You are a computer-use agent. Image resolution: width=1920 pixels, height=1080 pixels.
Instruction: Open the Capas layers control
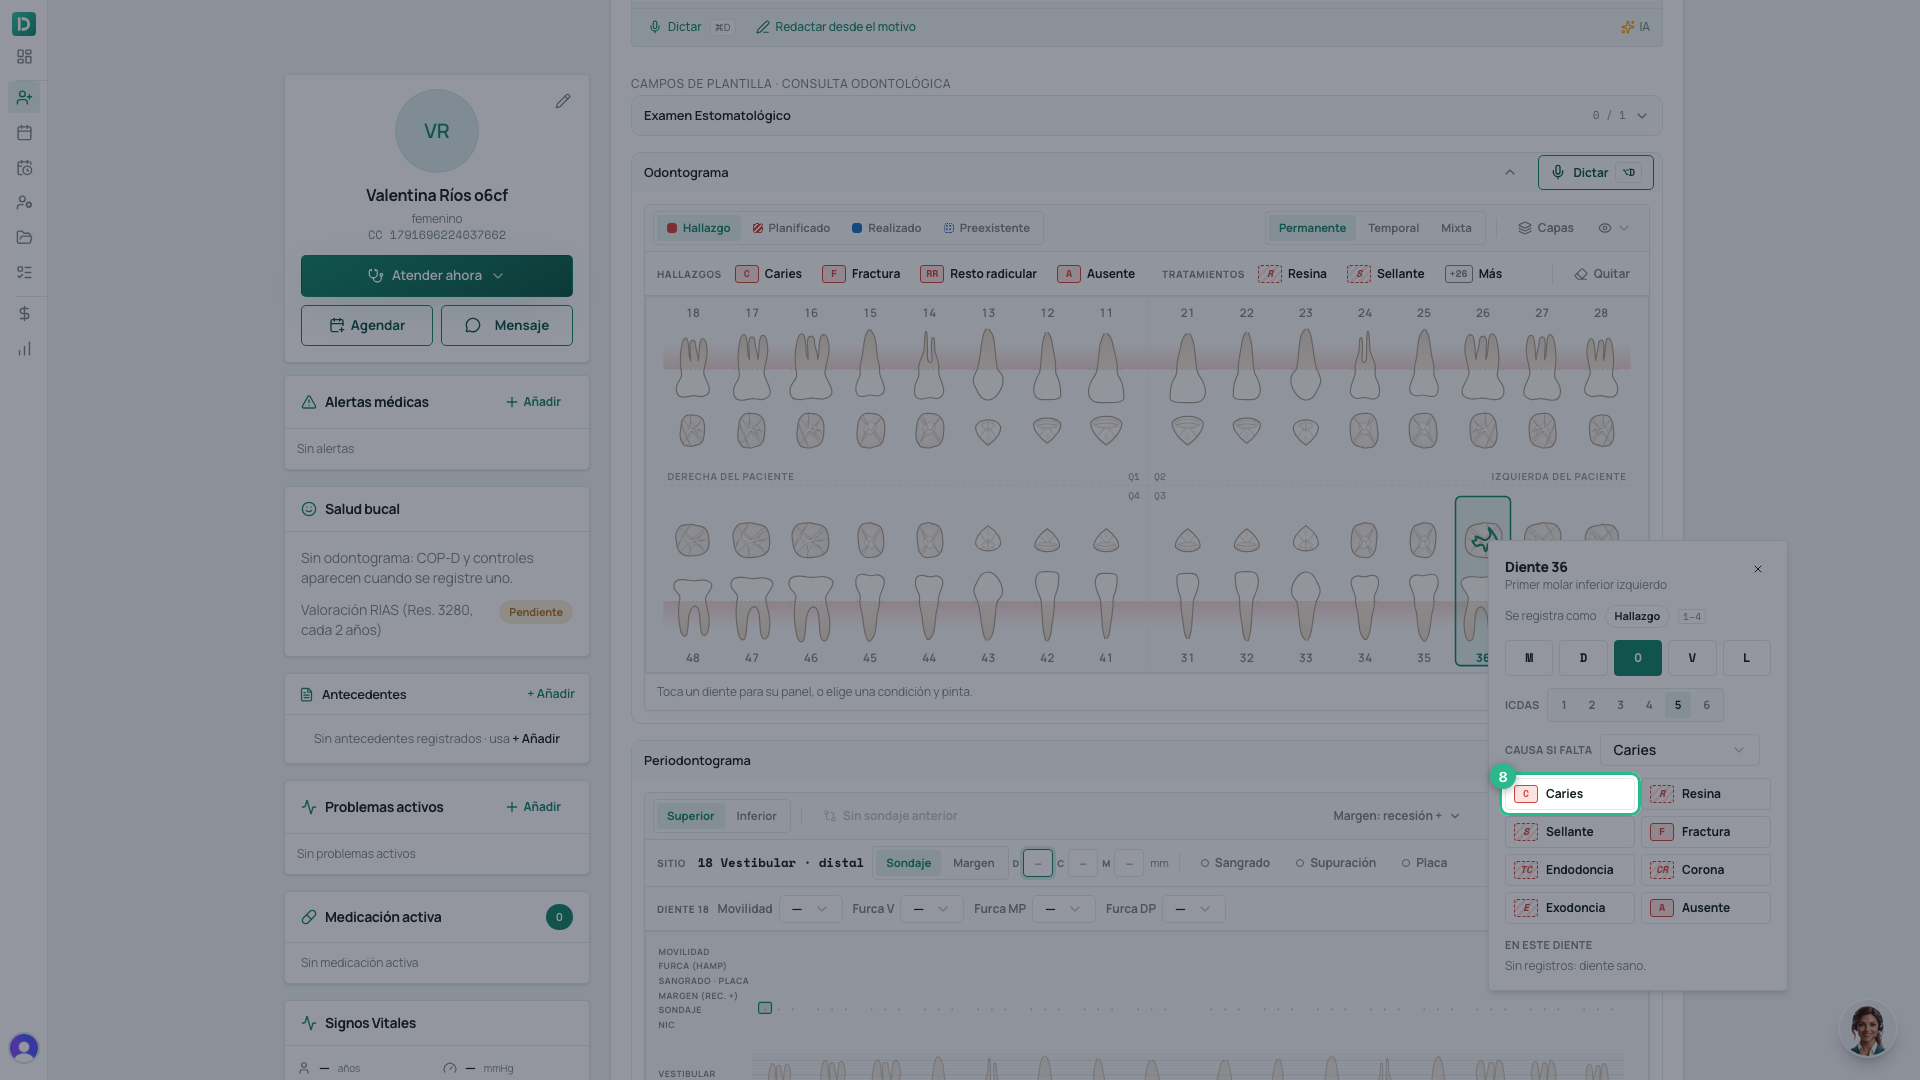click(1546, 228)
